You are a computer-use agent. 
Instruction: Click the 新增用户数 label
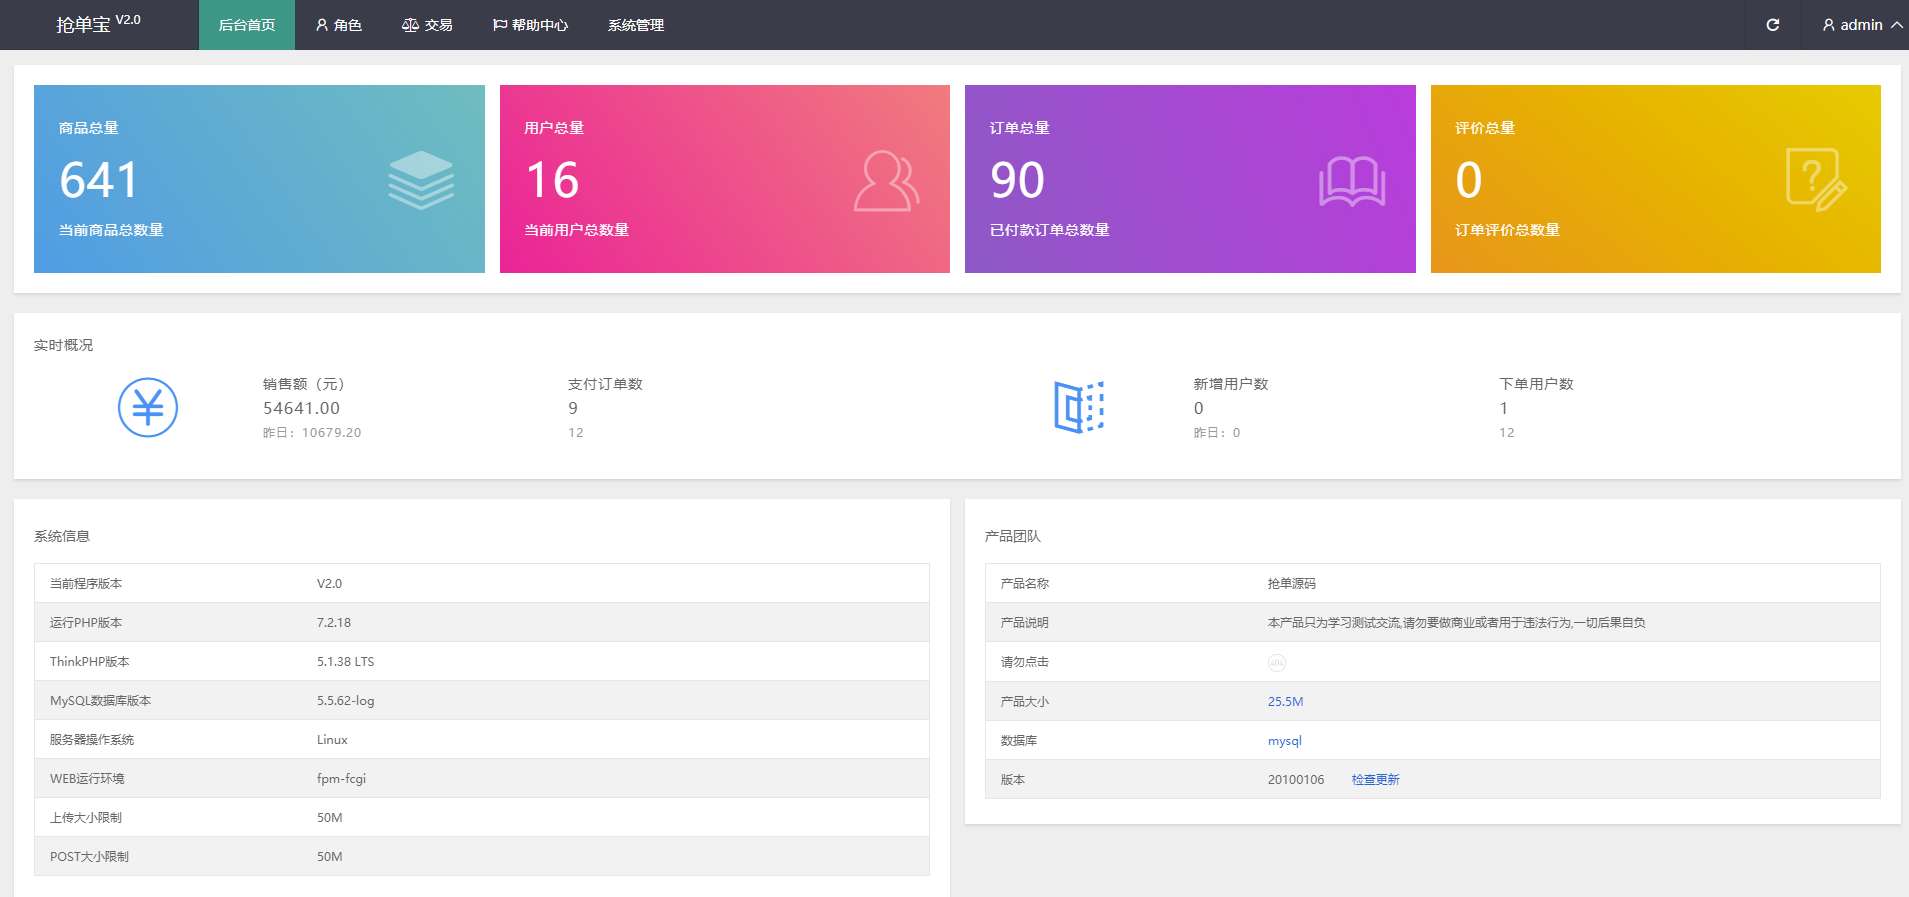(x=1231, y=384)
